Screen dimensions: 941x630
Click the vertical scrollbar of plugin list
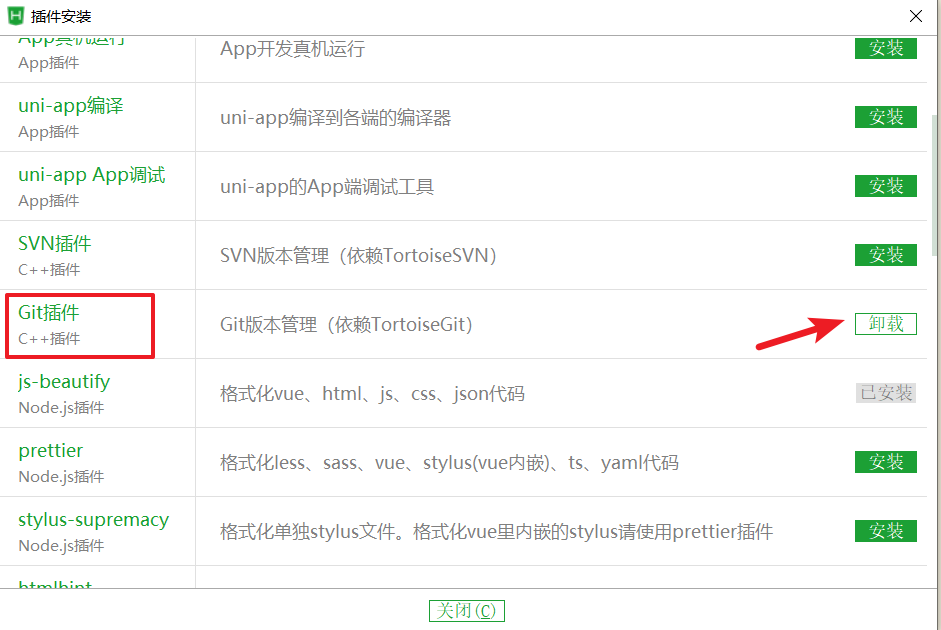(x=934, y=186)
